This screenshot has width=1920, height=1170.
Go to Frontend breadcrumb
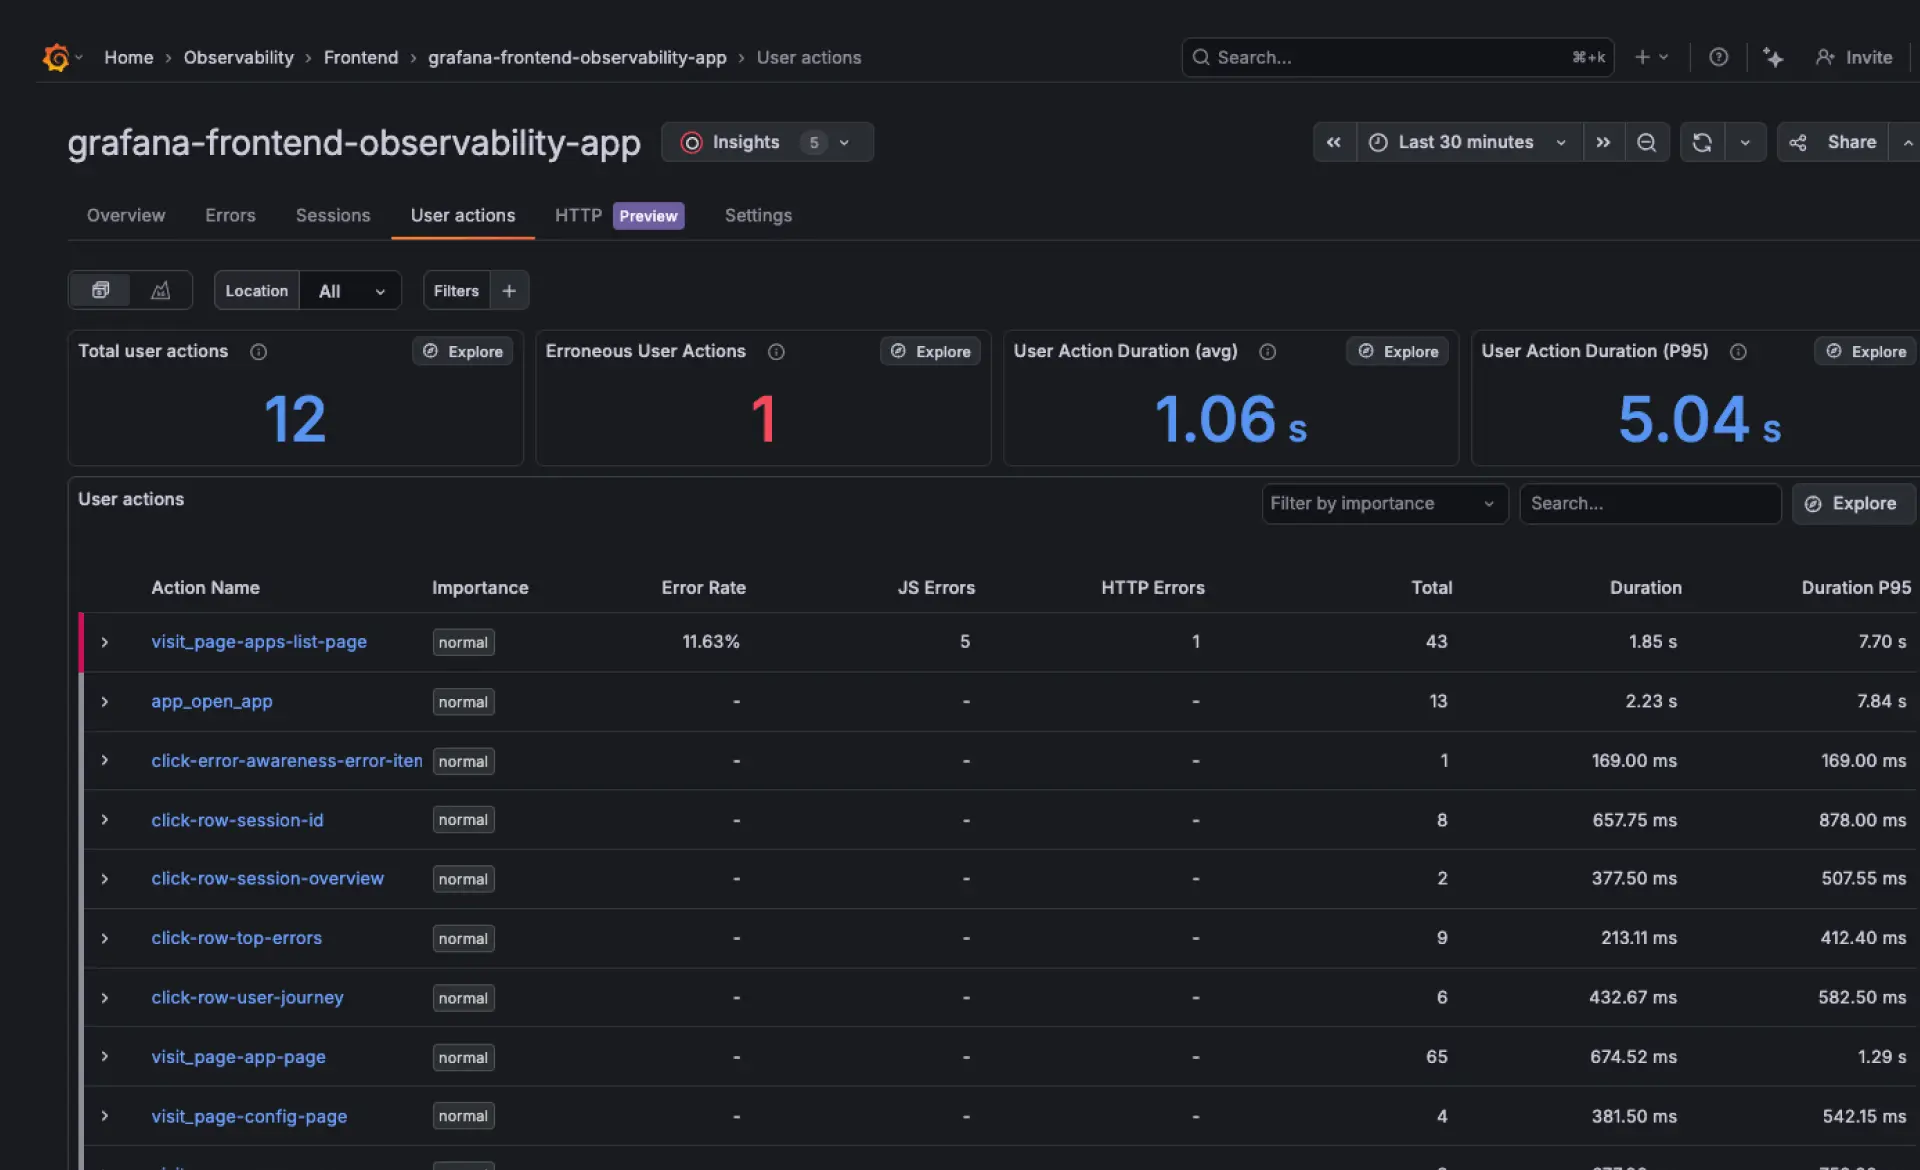click(361, 57)
